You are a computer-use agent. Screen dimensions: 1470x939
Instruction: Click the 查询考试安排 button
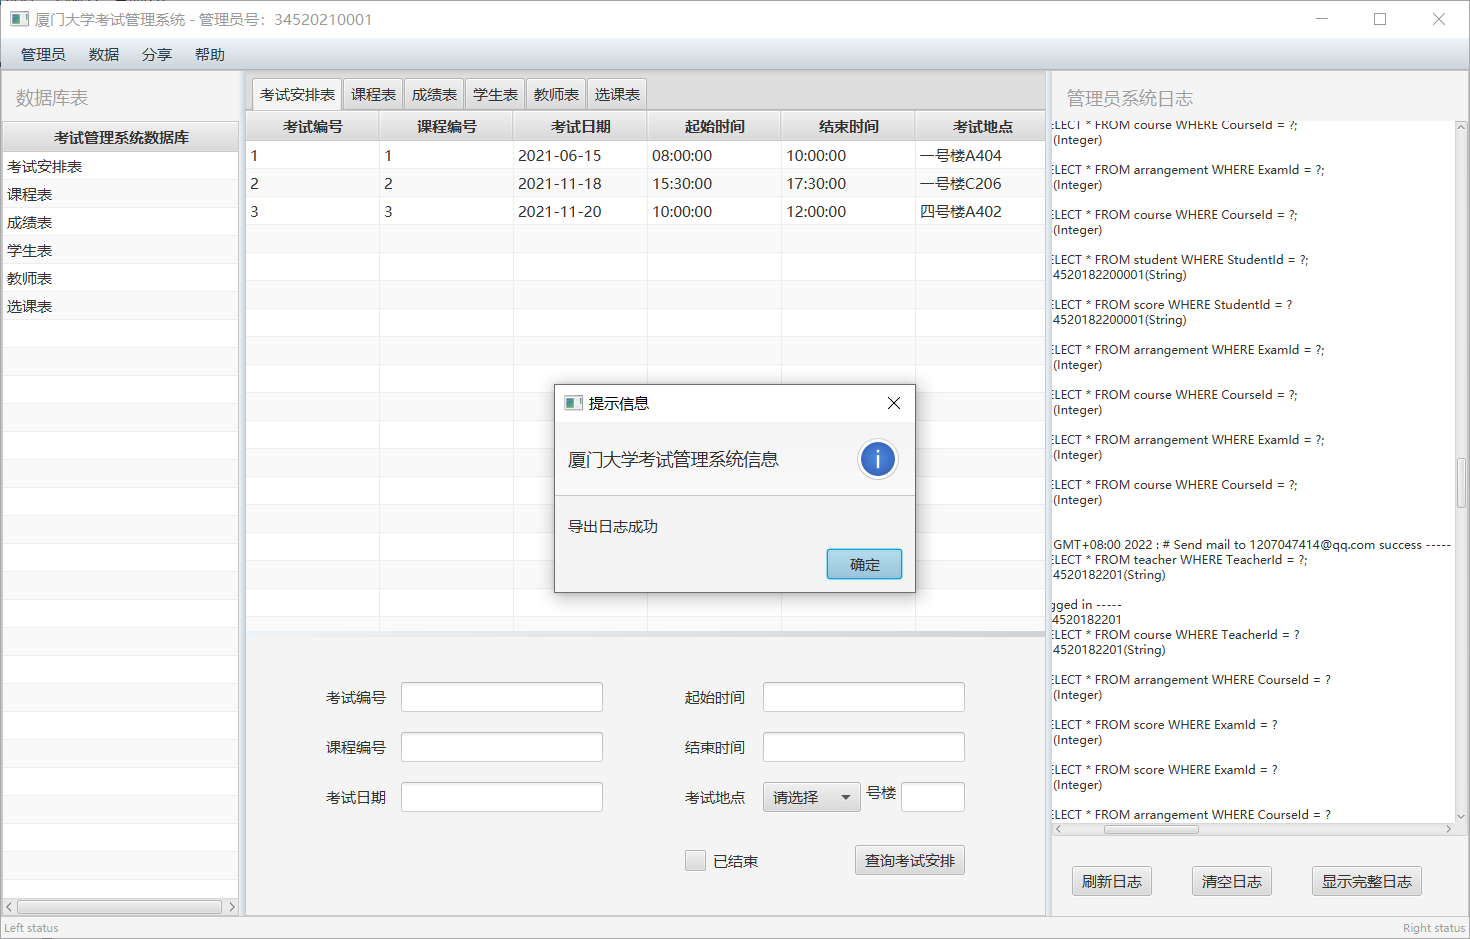tap(909, 860)
